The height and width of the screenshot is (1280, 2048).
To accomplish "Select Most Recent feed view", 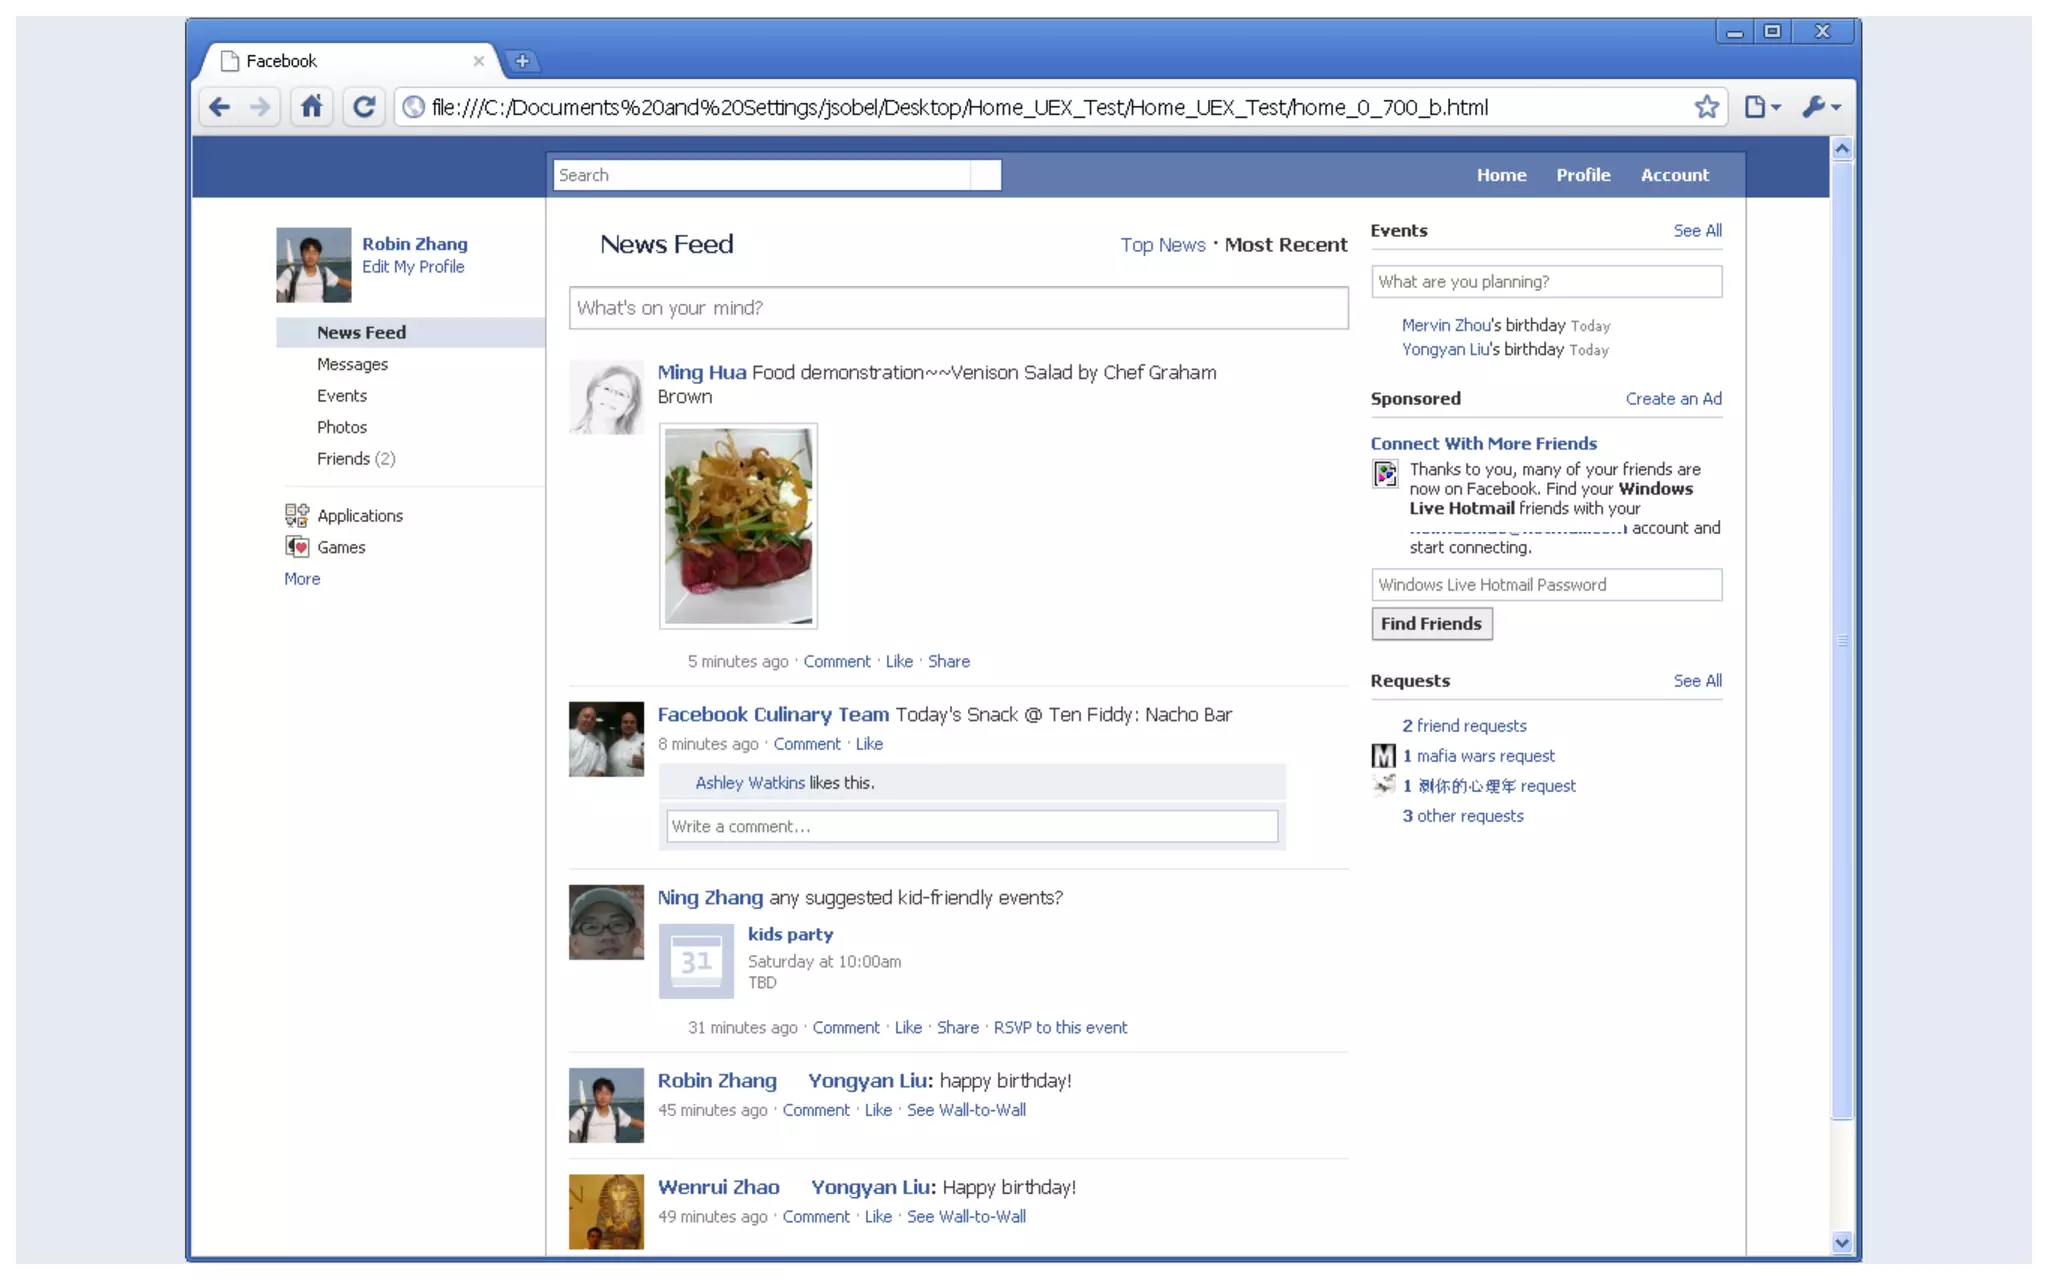I will pyautogui.click(x=1285, y=245).
